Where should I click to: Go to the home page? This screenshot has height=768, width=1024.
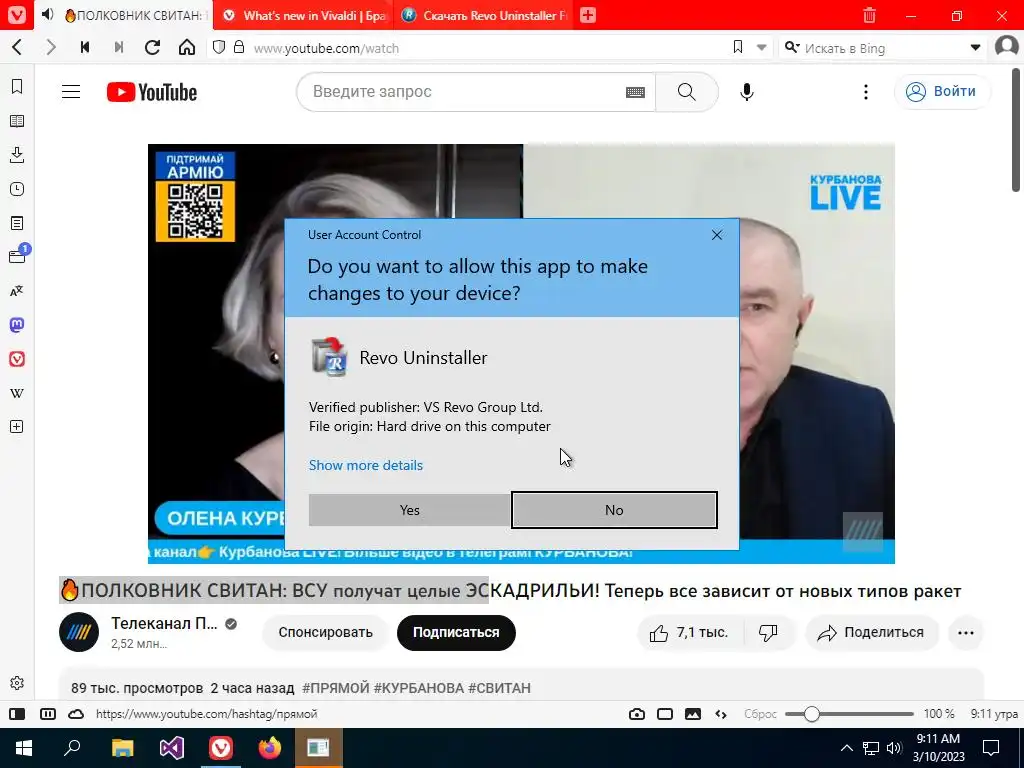[187, 48]
